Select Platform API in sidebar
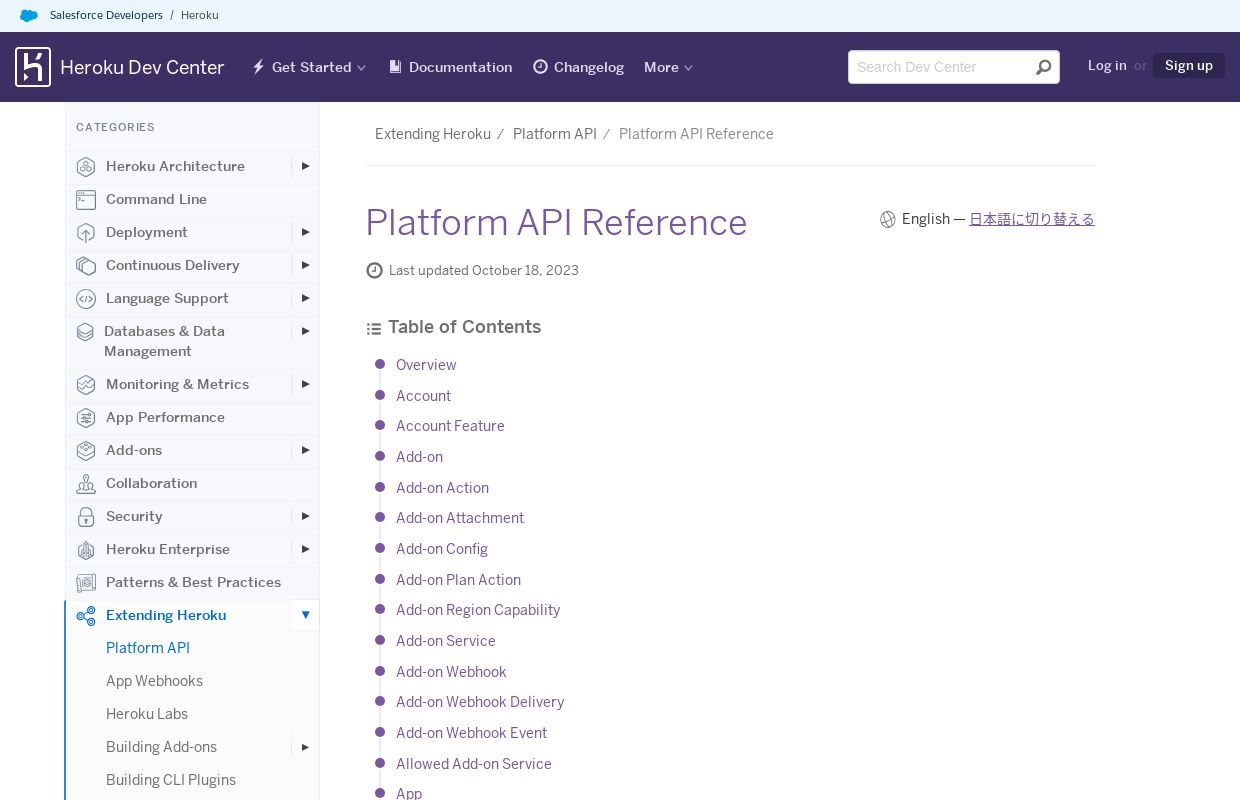Viewport: 1240px width, 800px height. click(x=148, y=648)
